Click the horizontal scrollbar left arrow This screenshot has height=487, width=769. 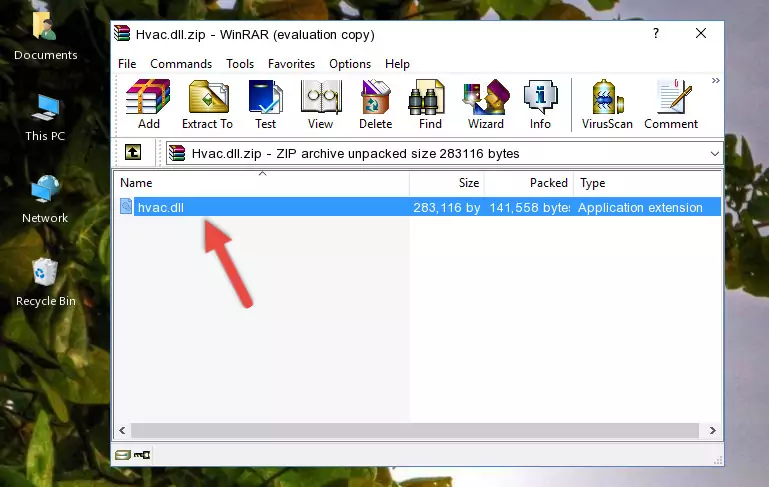pyautogui.click(x=122, y=431)
